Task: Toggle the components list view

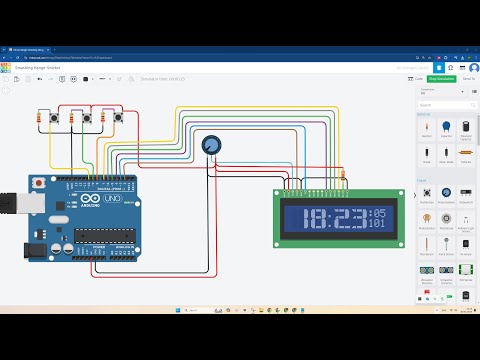Action: click(x=474, y=91)
